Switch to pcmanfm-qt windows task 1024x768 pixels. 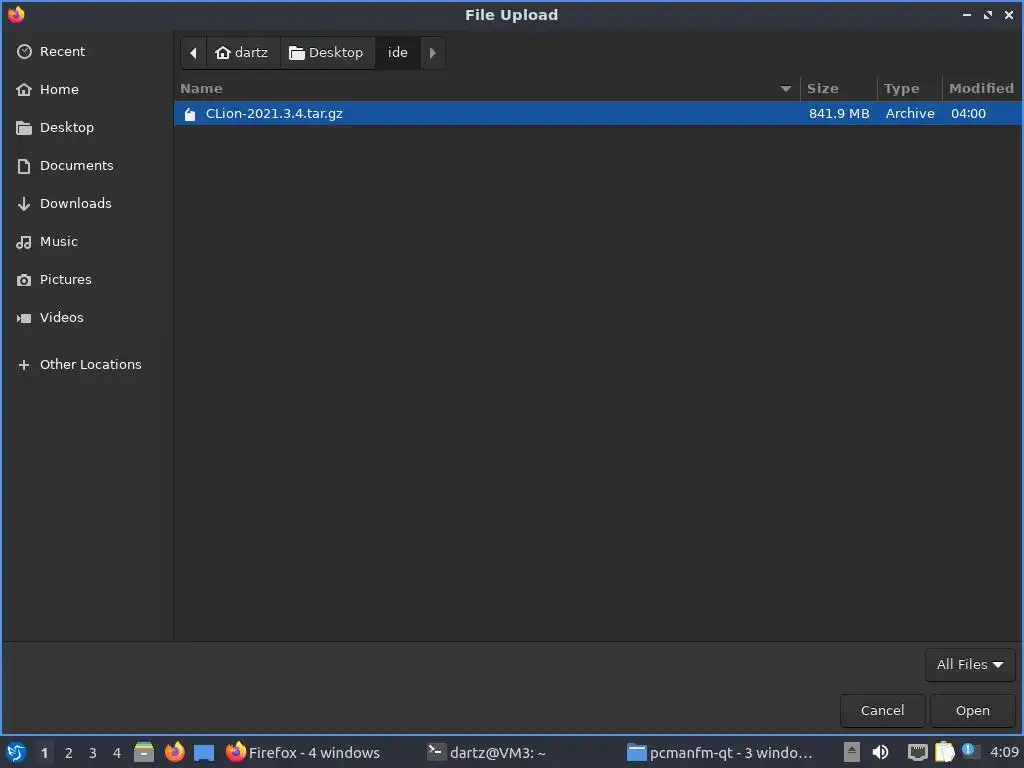tap(720, 752)
